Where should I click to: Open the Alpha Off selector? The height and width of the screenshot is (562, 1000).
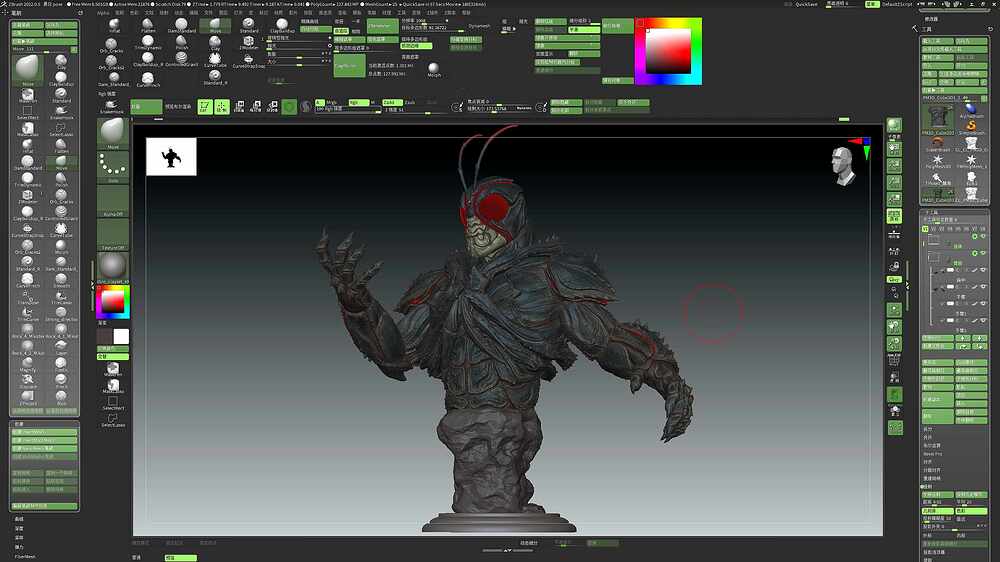(113, 200)
